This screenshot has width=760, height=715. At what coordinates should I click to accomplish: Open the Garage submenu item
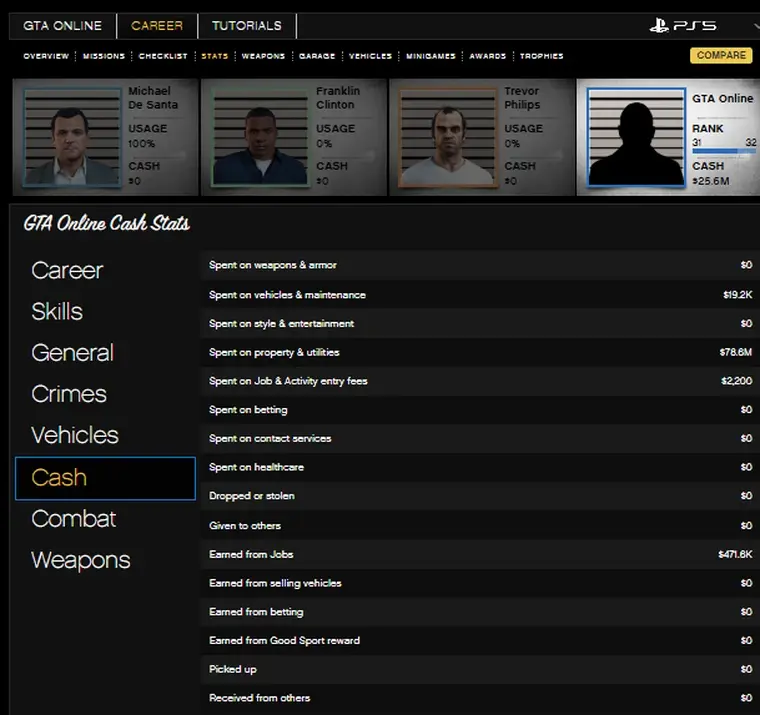(x=317, y=56)
